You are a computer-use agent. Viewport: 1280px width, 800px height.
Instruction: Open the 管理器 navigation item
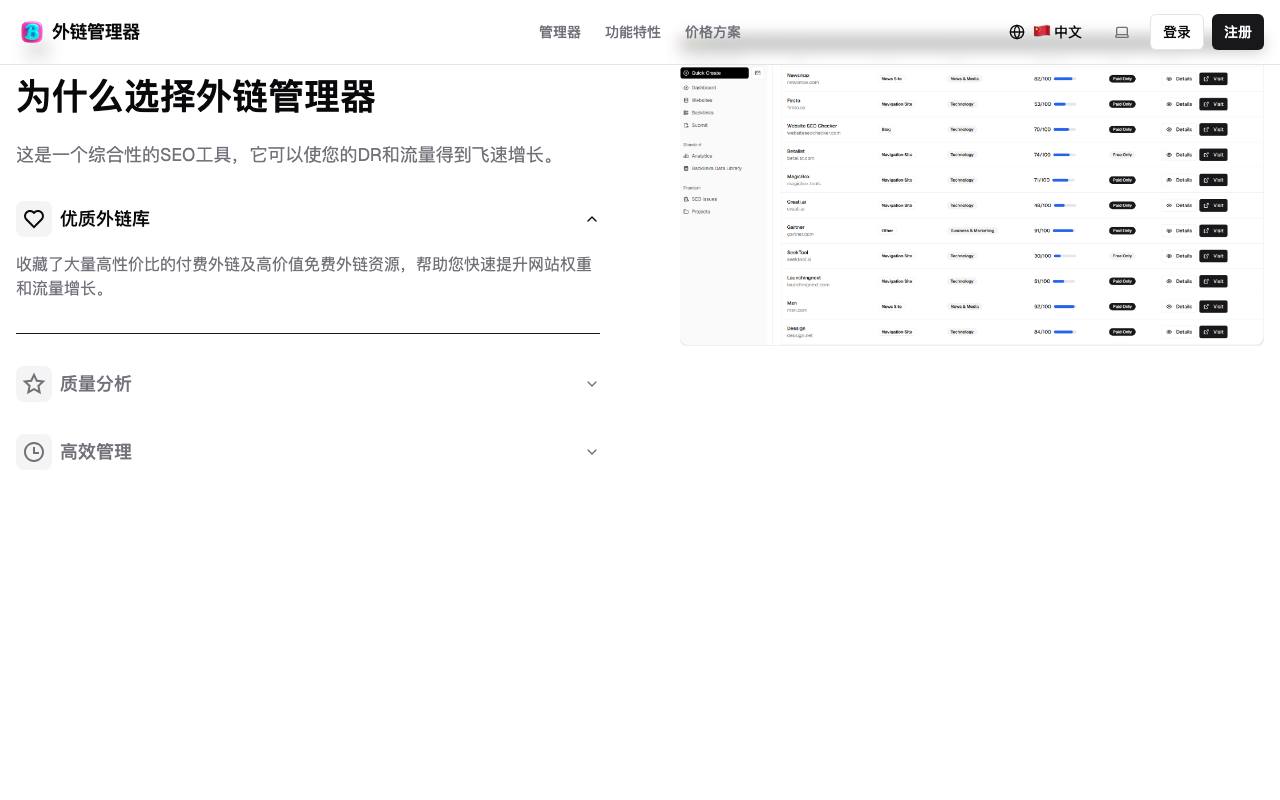[x=560, y=32]
